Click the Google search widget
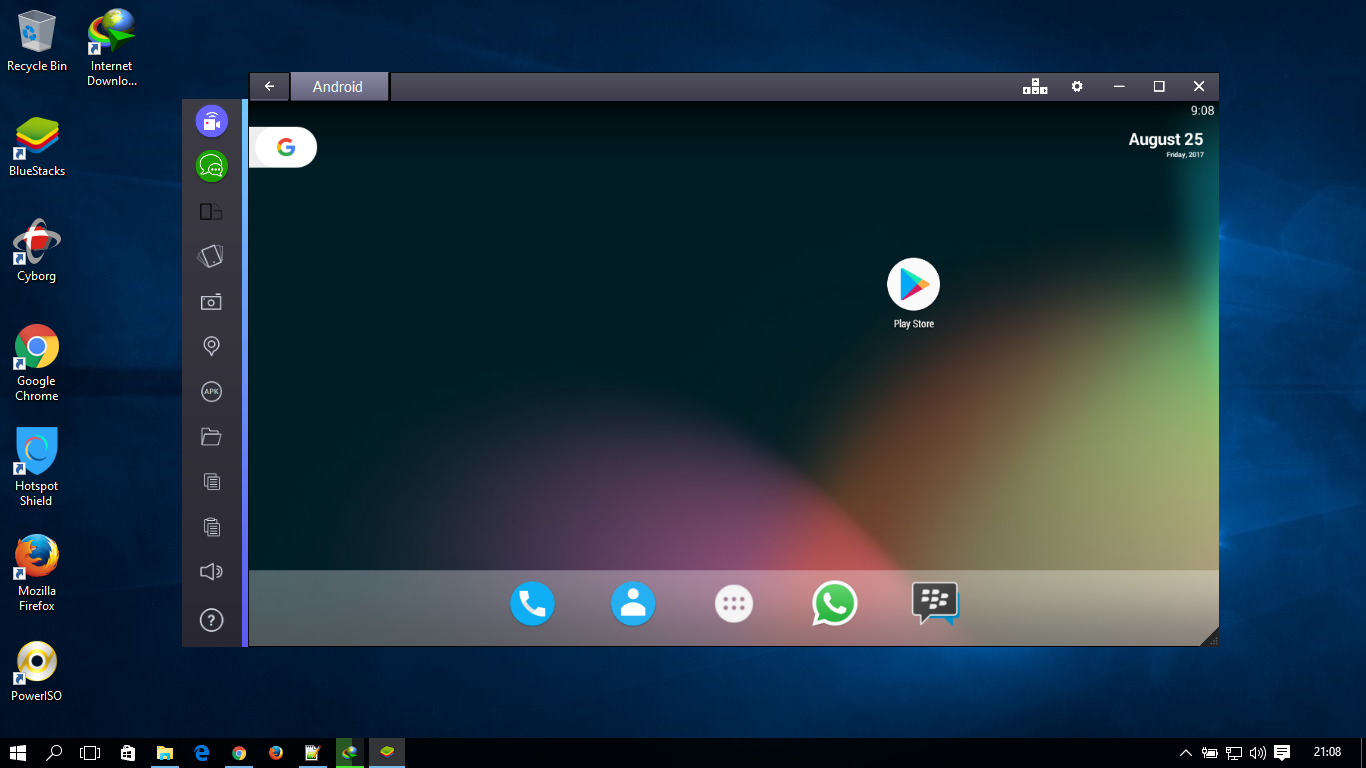 [x=283, y=147]
